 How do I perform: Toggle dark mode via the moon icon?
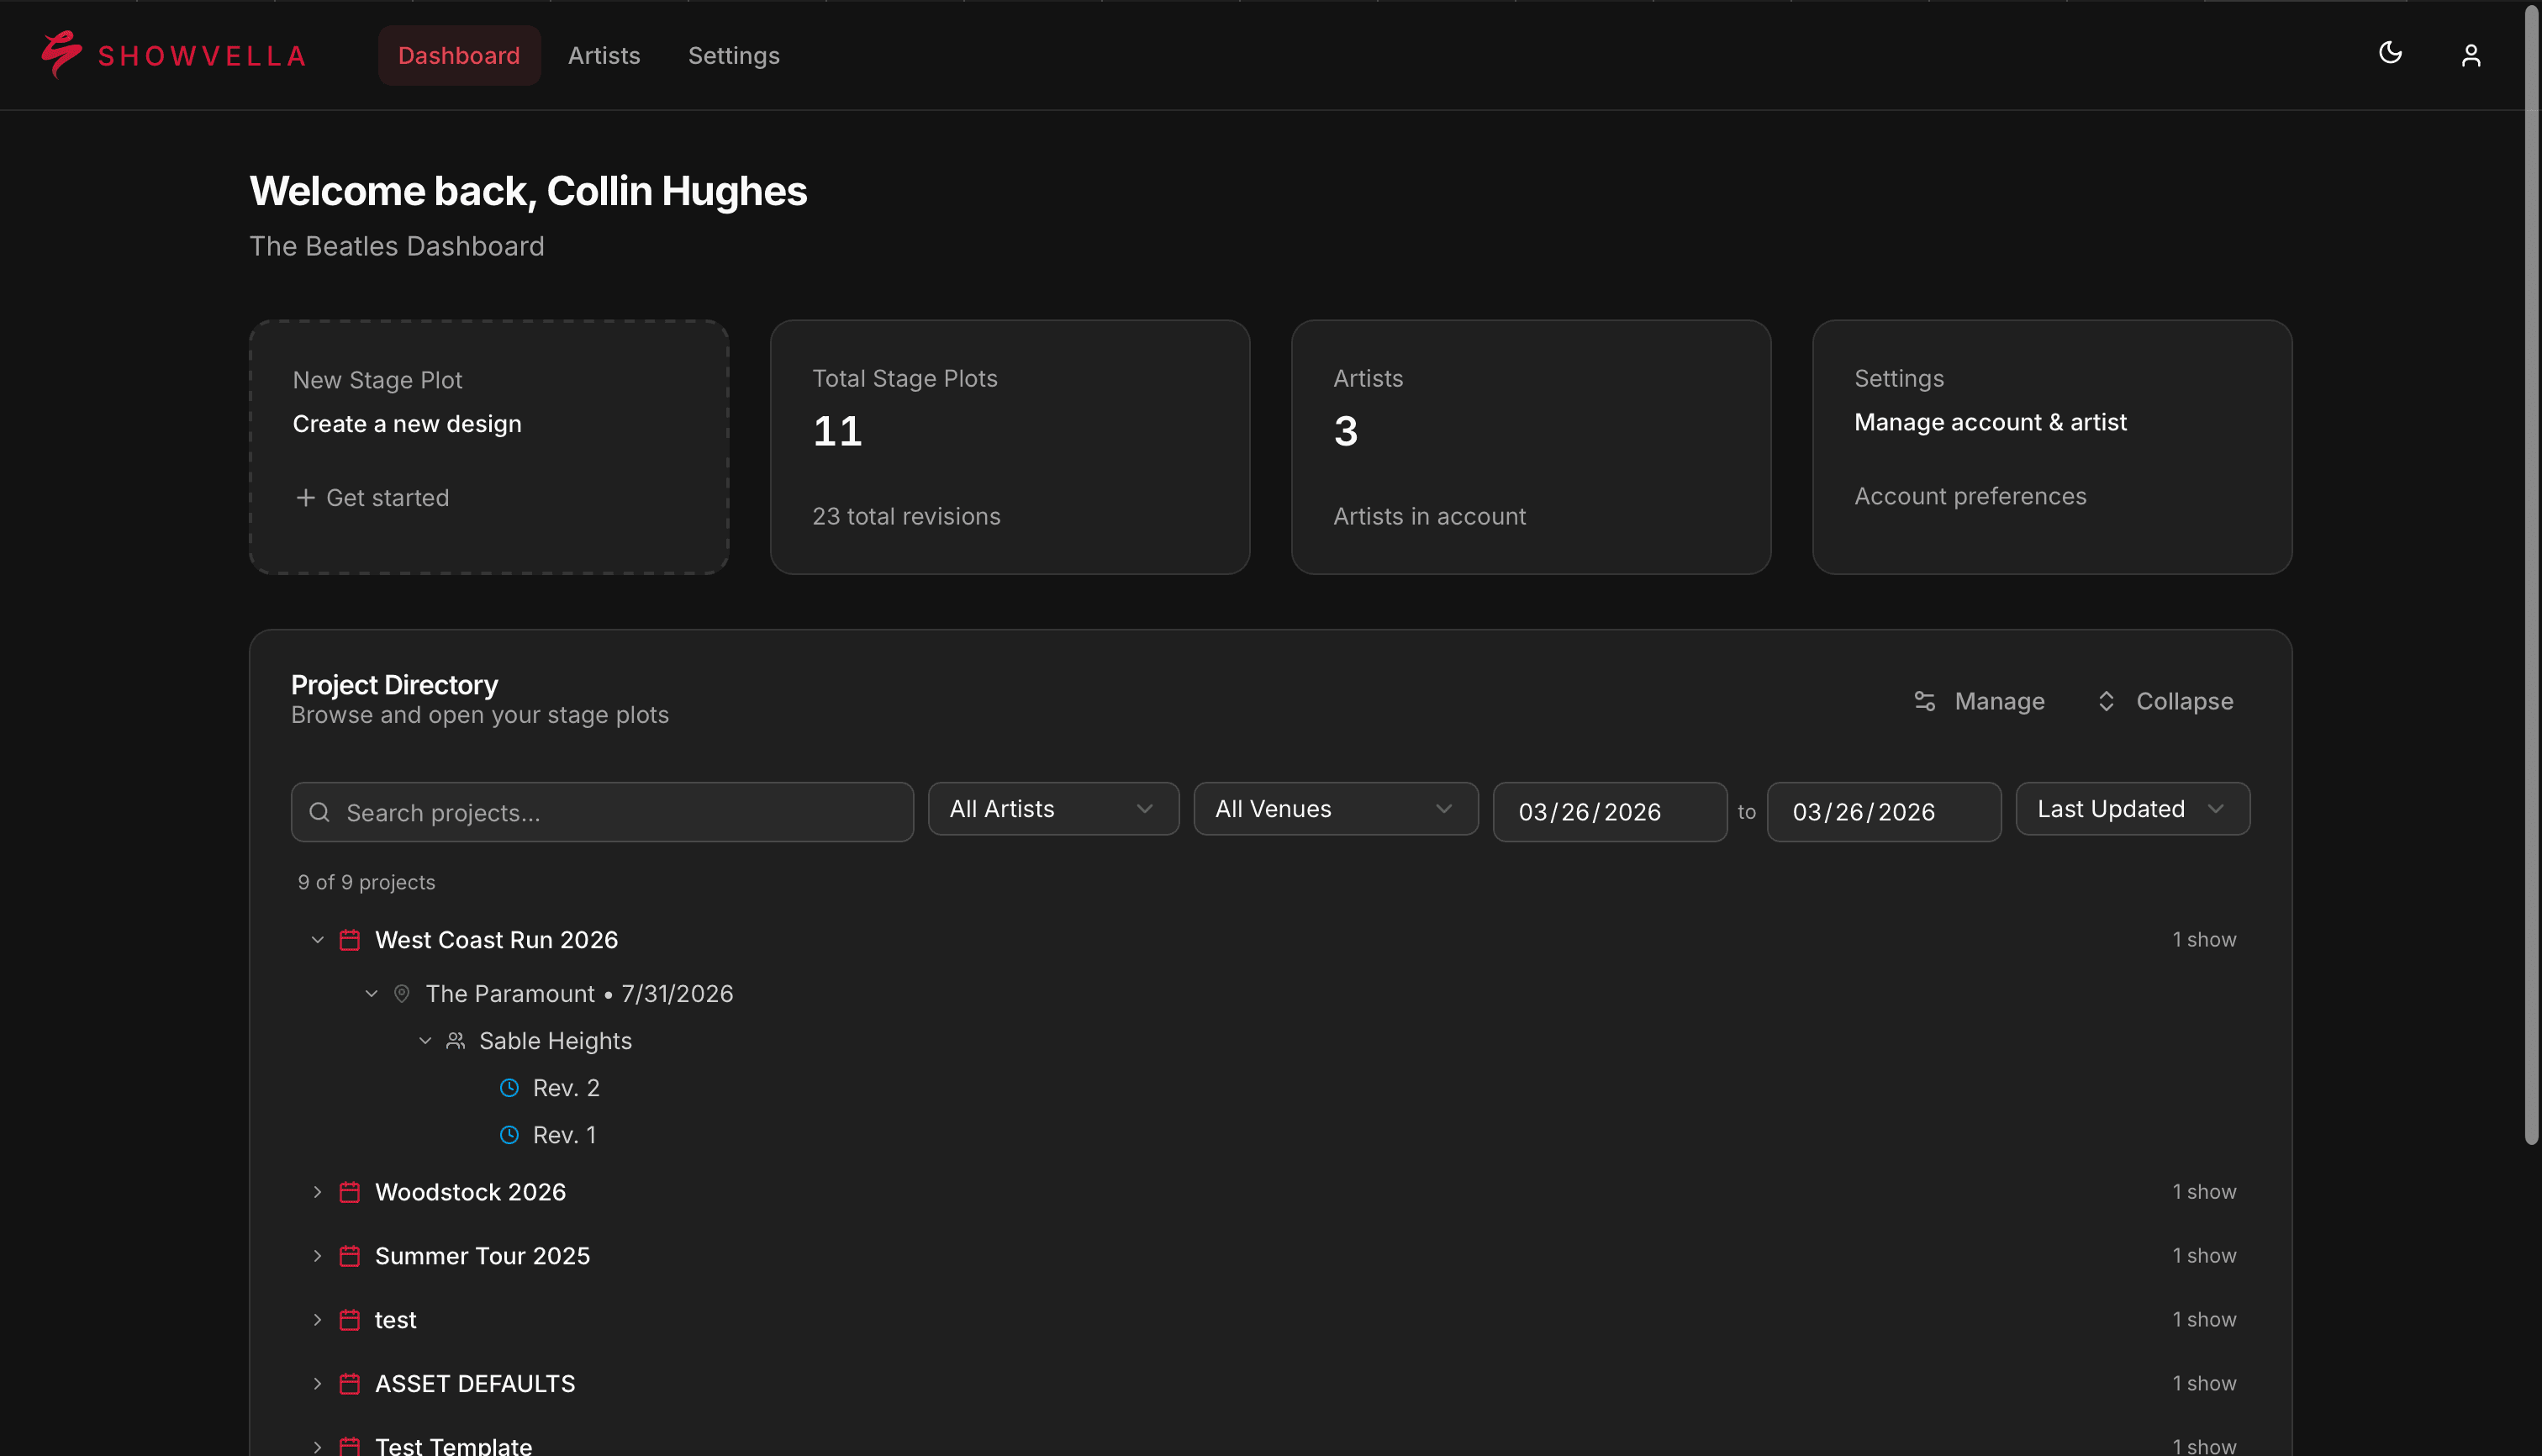coord(2390,55)
